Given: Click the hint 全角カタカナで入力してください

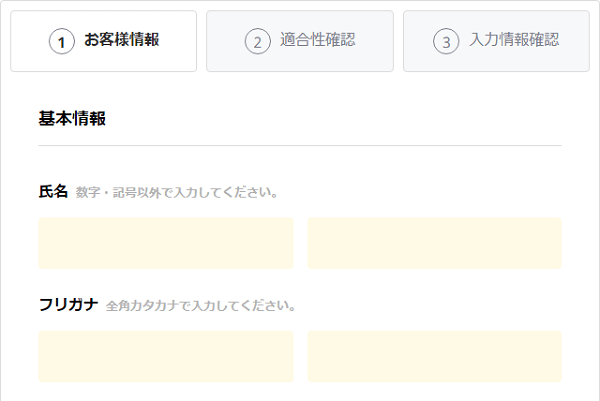Looking at the screenshot, I should click(x=201, y=306).
